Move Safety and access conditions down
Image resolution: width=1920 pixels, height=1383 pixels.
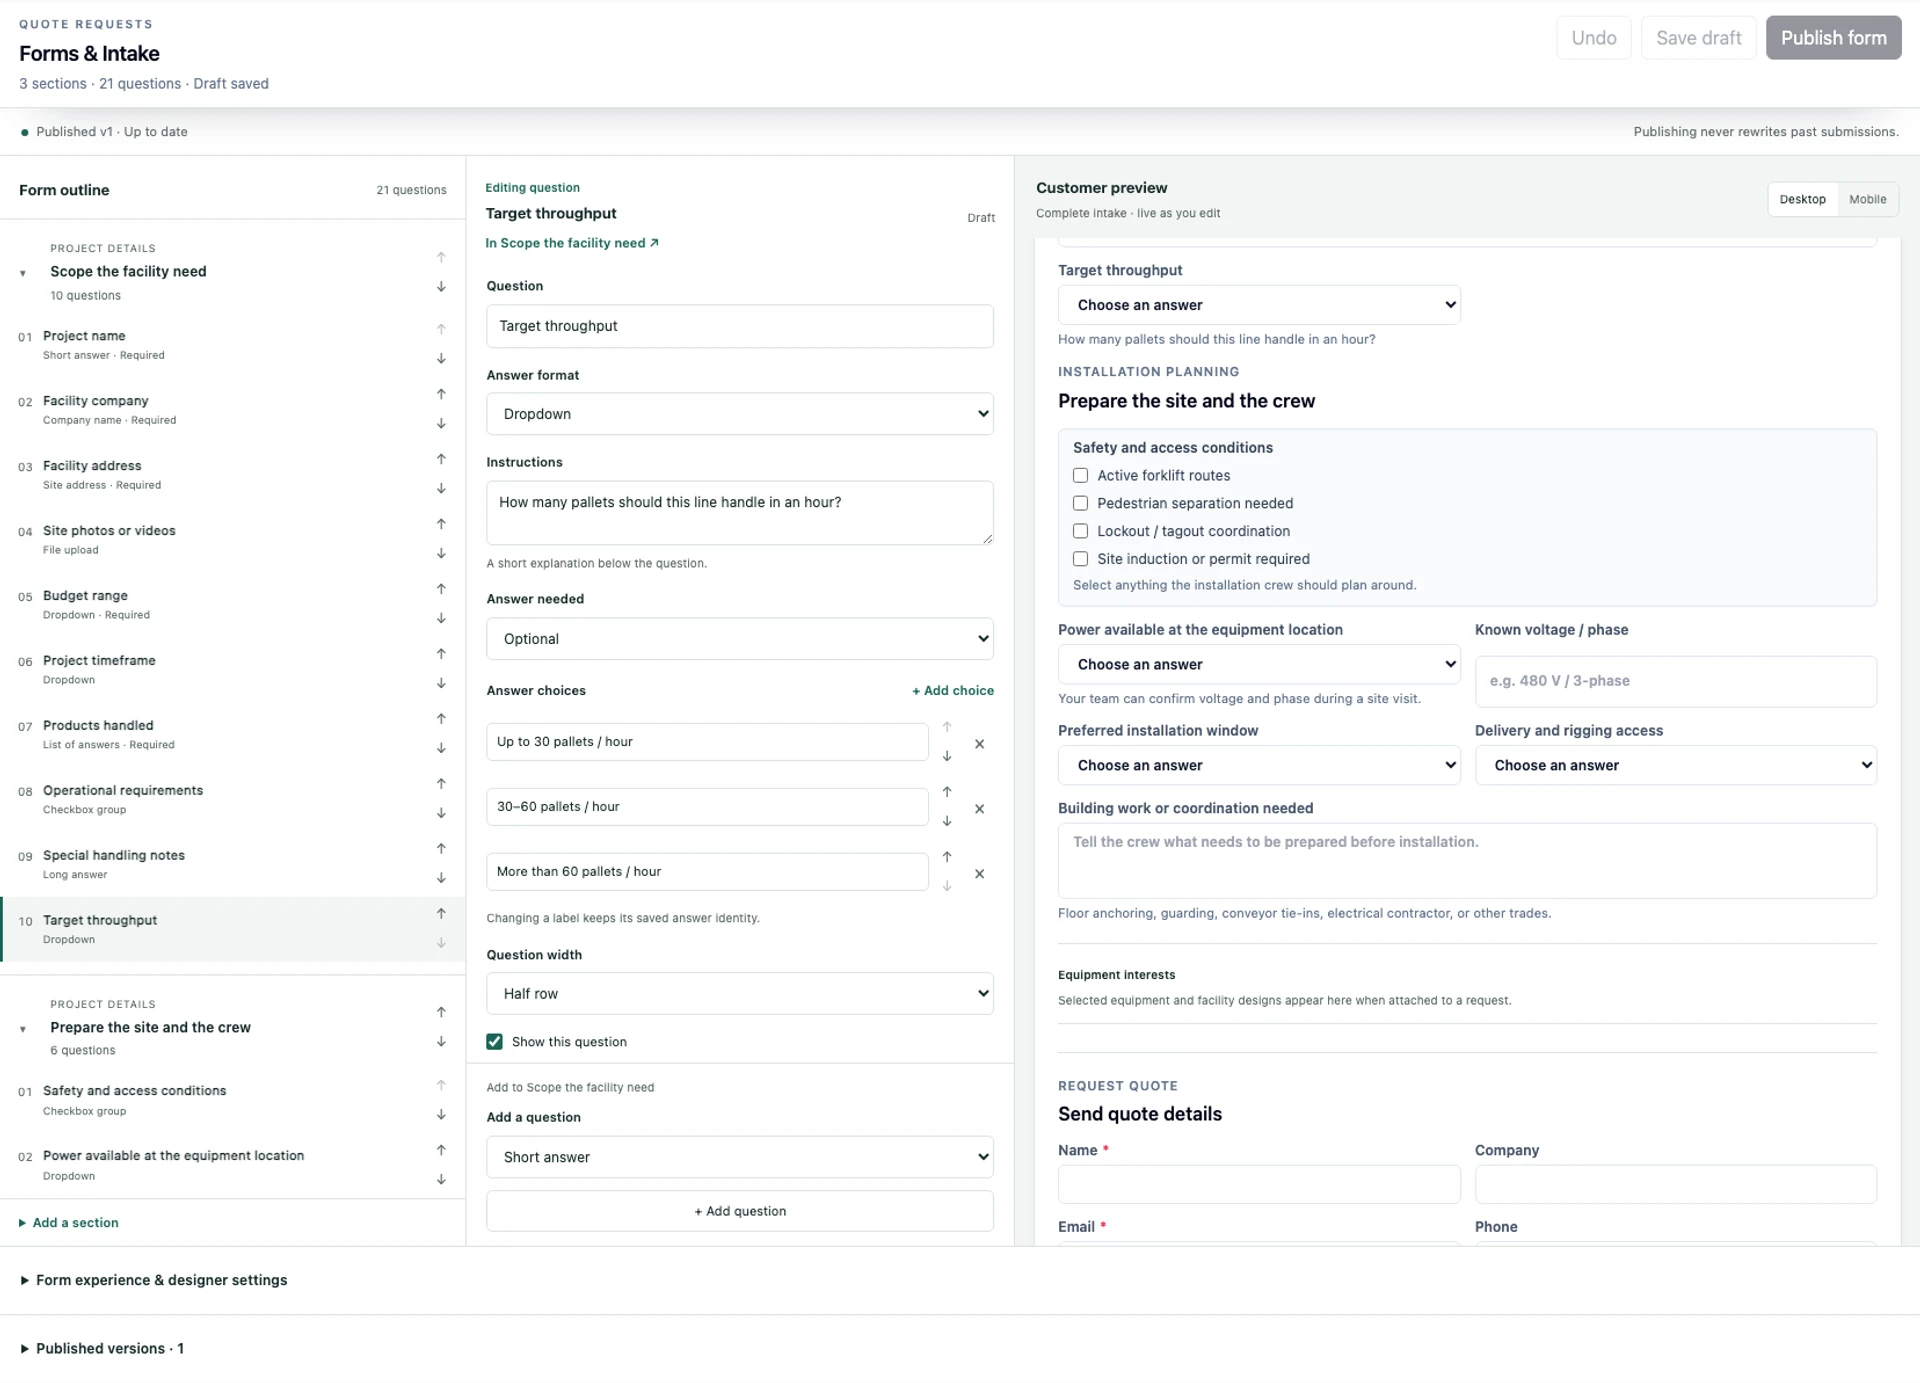[x=441, y=1115]
